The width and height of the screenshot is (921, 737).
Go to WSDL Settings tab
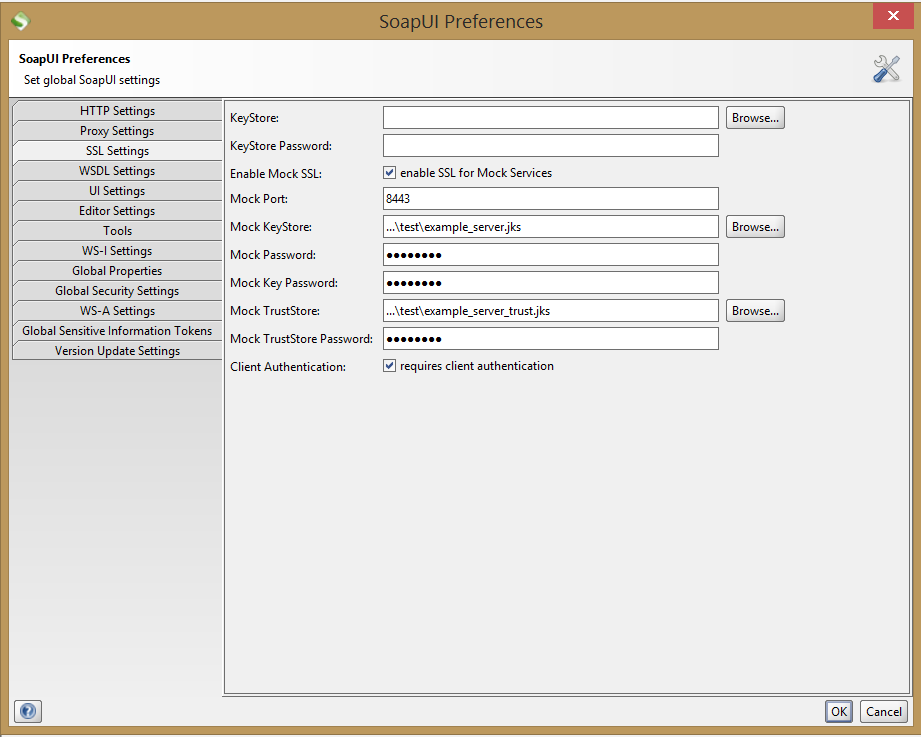(x=117, y=171)
